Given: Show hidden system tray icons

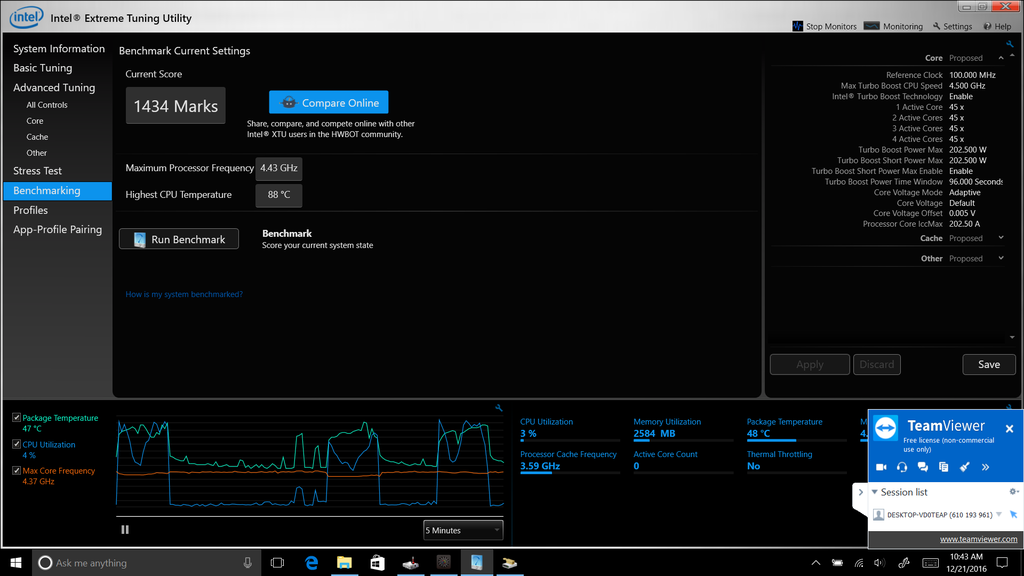Looking at the screenshot, I should tap(816, 563).
